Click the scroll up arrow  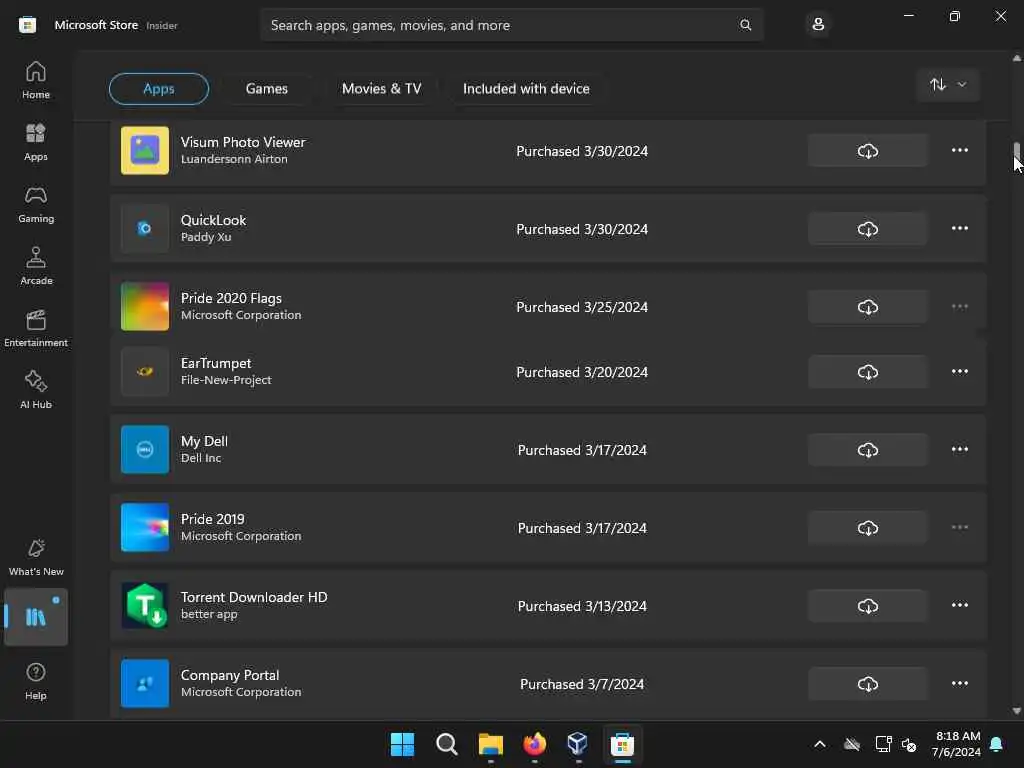pos(1017,58)
